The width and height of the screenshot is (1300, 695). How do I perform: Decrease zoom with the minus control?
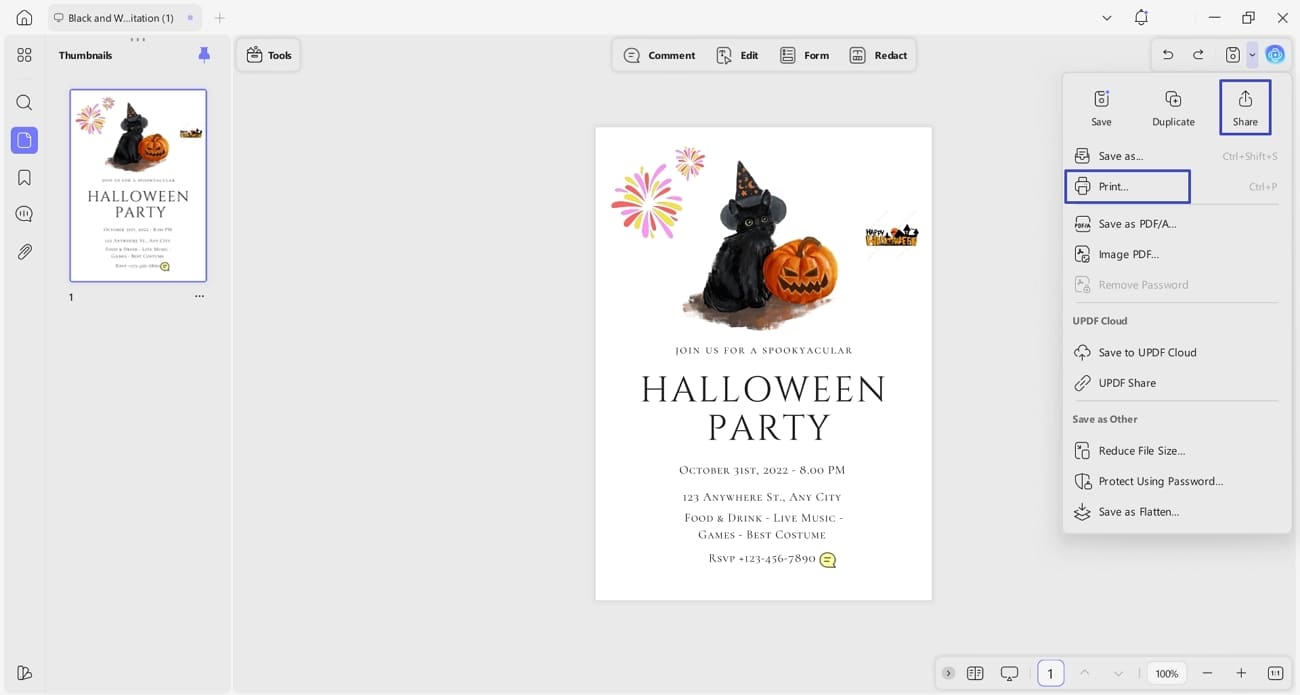coord(1207,673)
